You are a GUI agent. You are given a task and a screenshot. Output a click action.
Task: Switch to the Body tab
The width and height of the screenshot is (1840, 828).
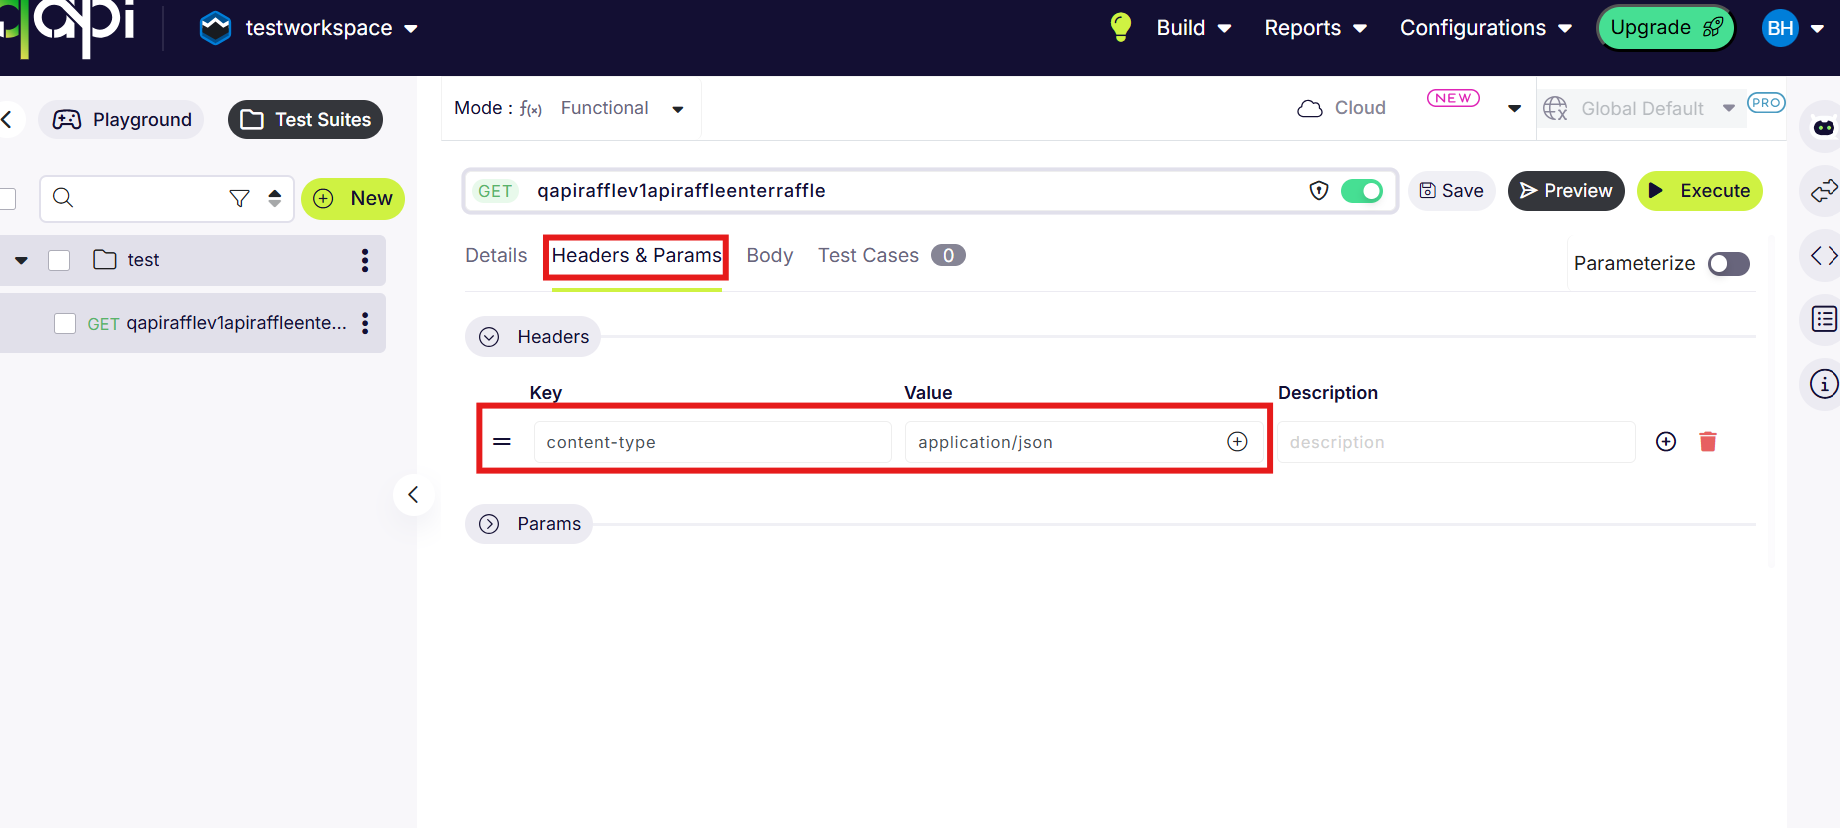770,255
